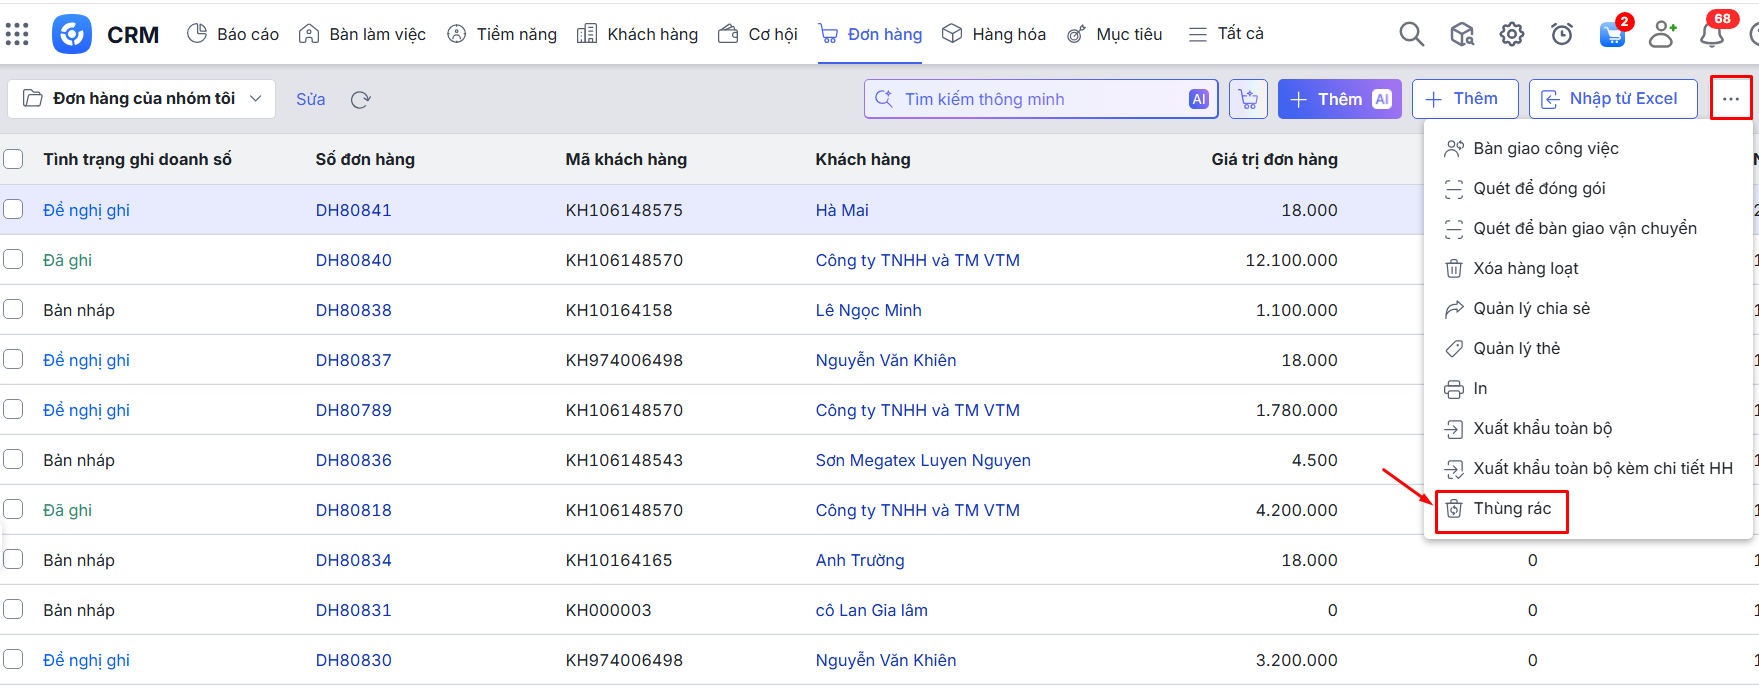The image size is (1759, 694).
Task: Click the shopping cart icon button
Action: pyautogui.click(x=1248, y=99)
